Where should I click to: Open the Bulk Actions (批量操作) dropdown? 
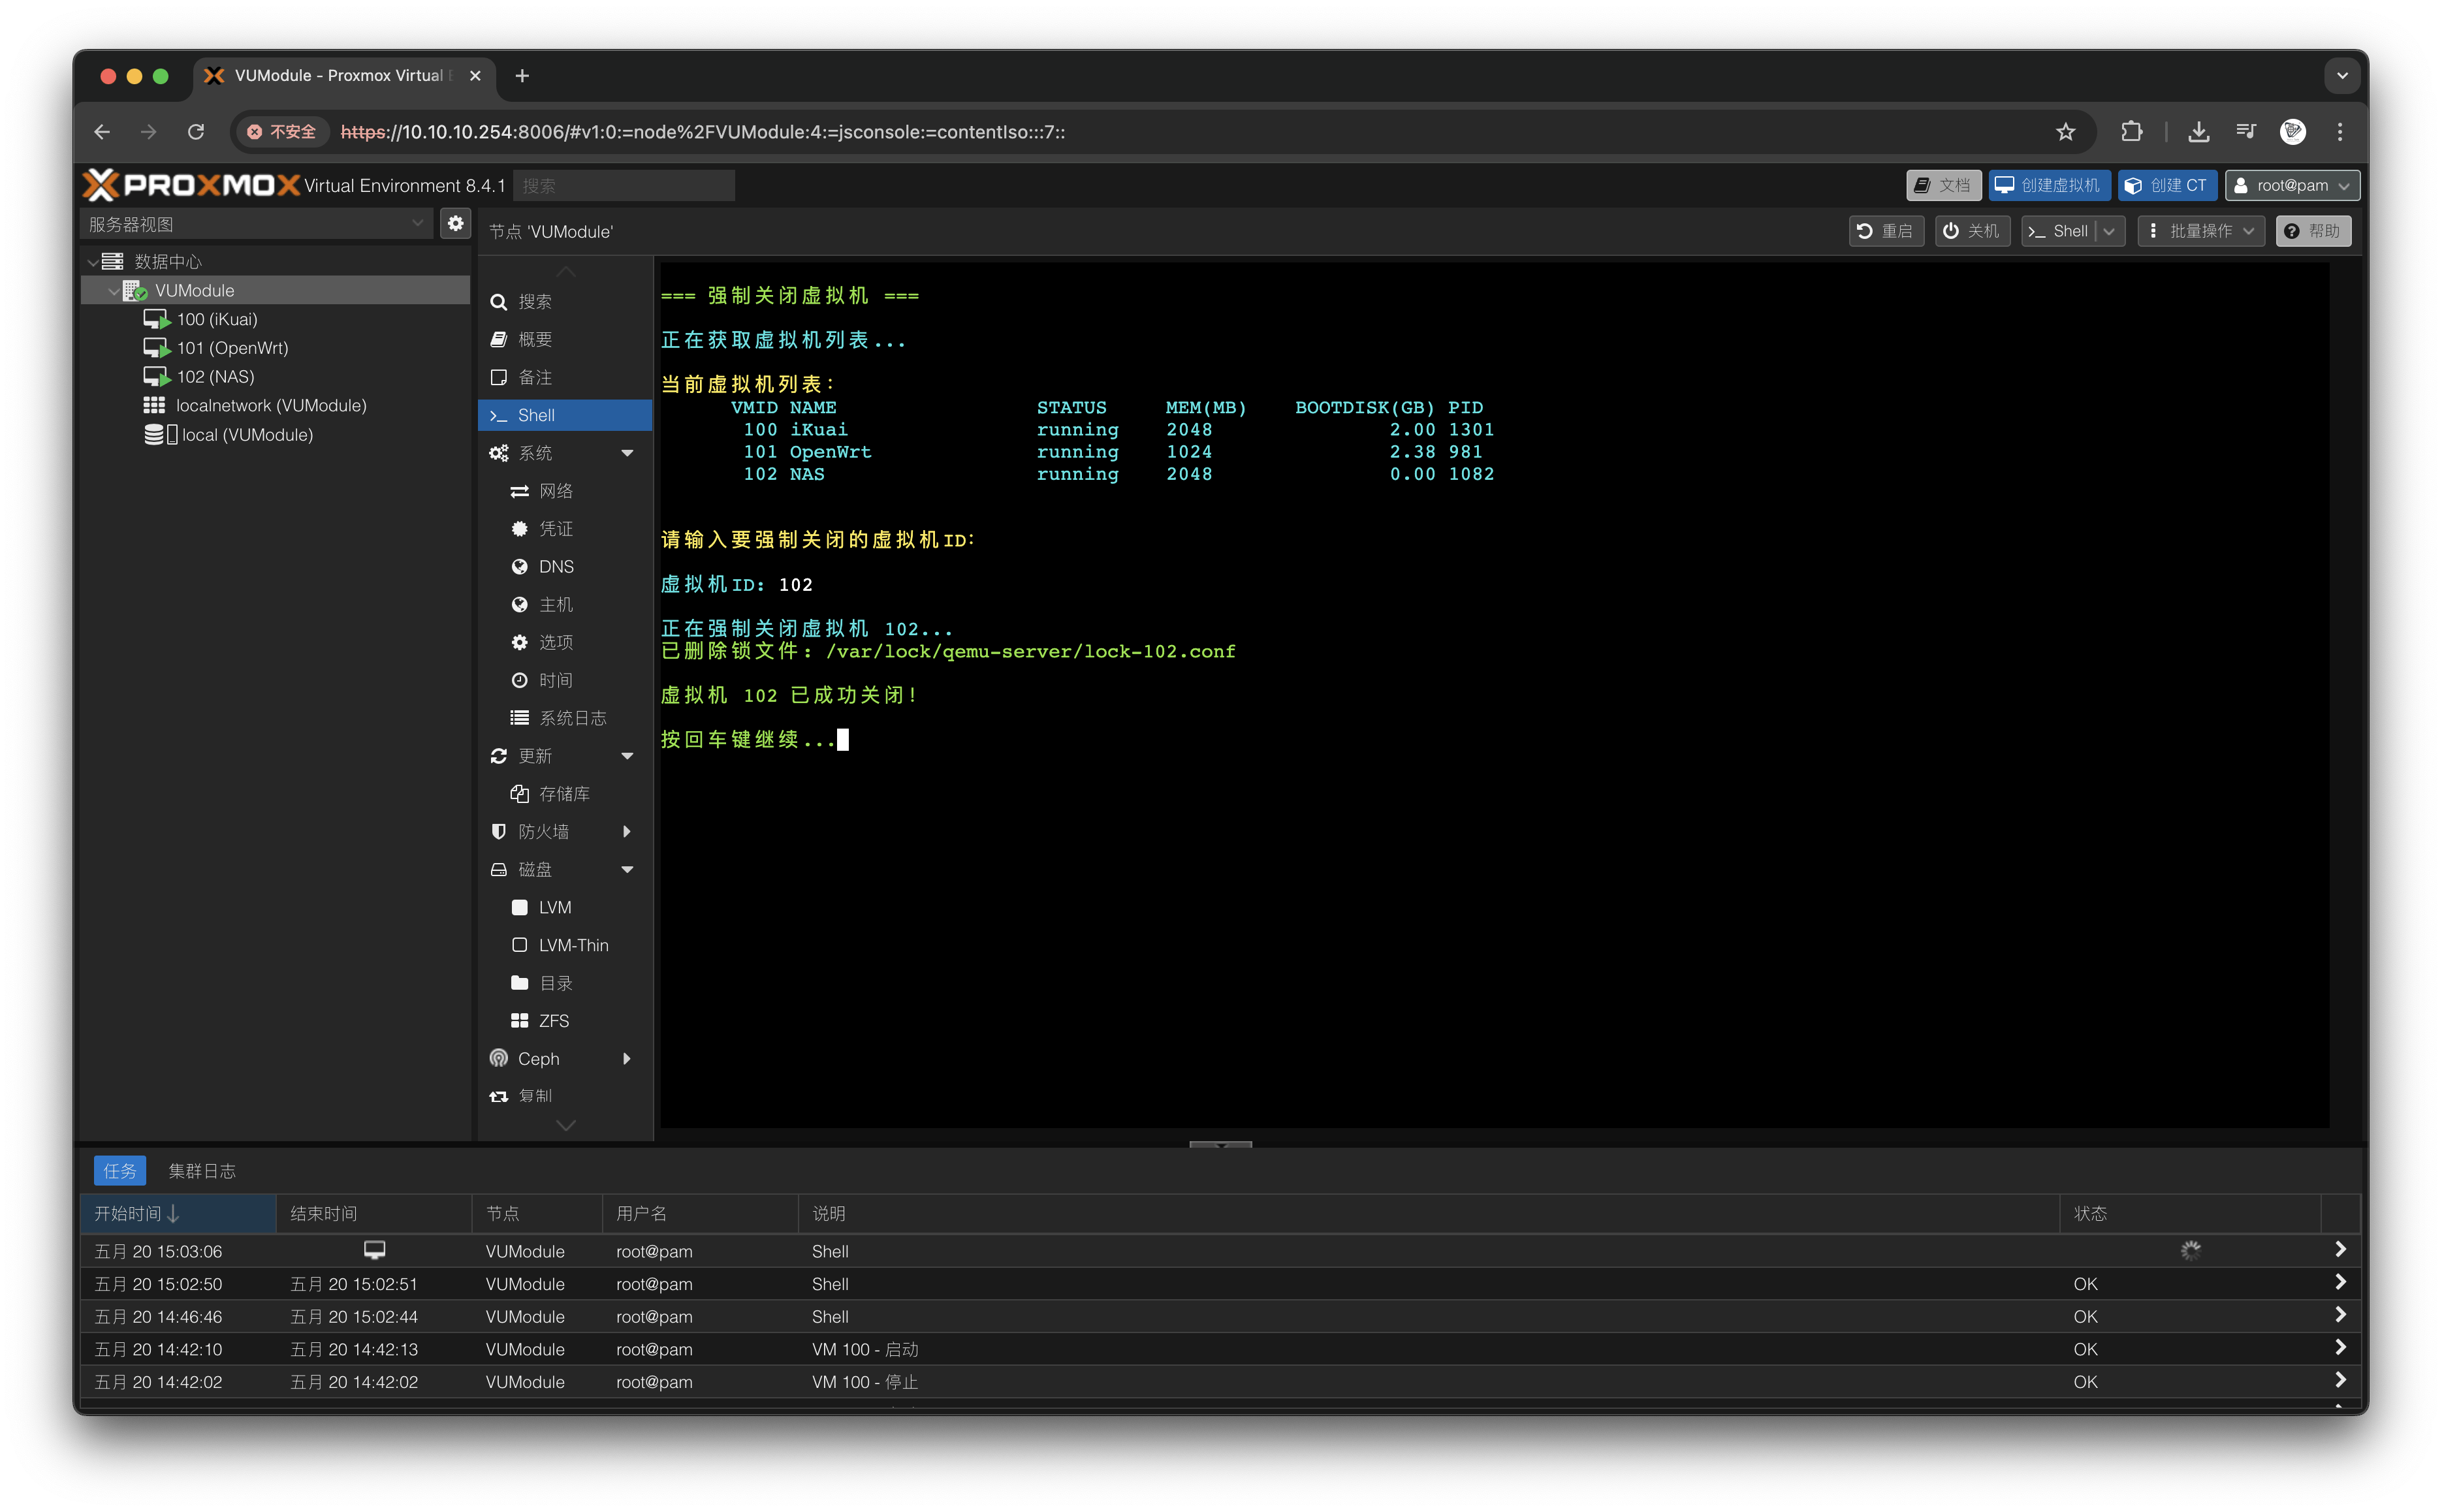click(x=2200, y=231)
